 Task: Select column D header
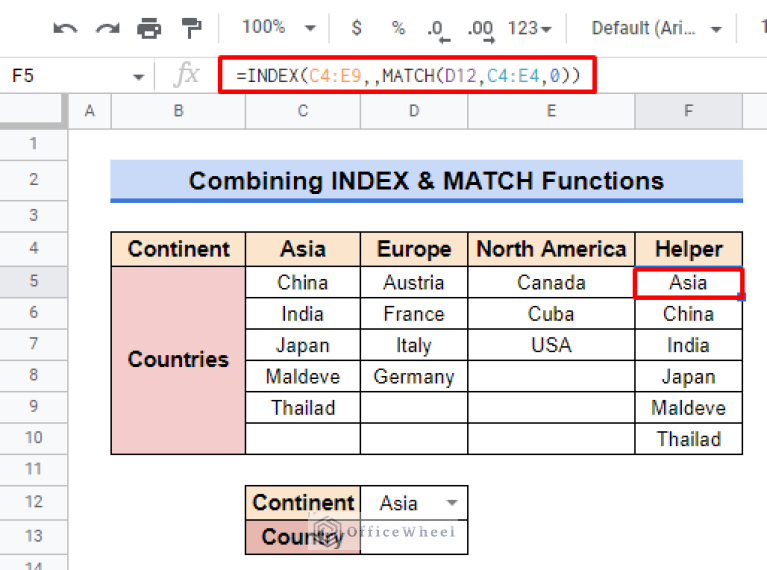point(414,111)
